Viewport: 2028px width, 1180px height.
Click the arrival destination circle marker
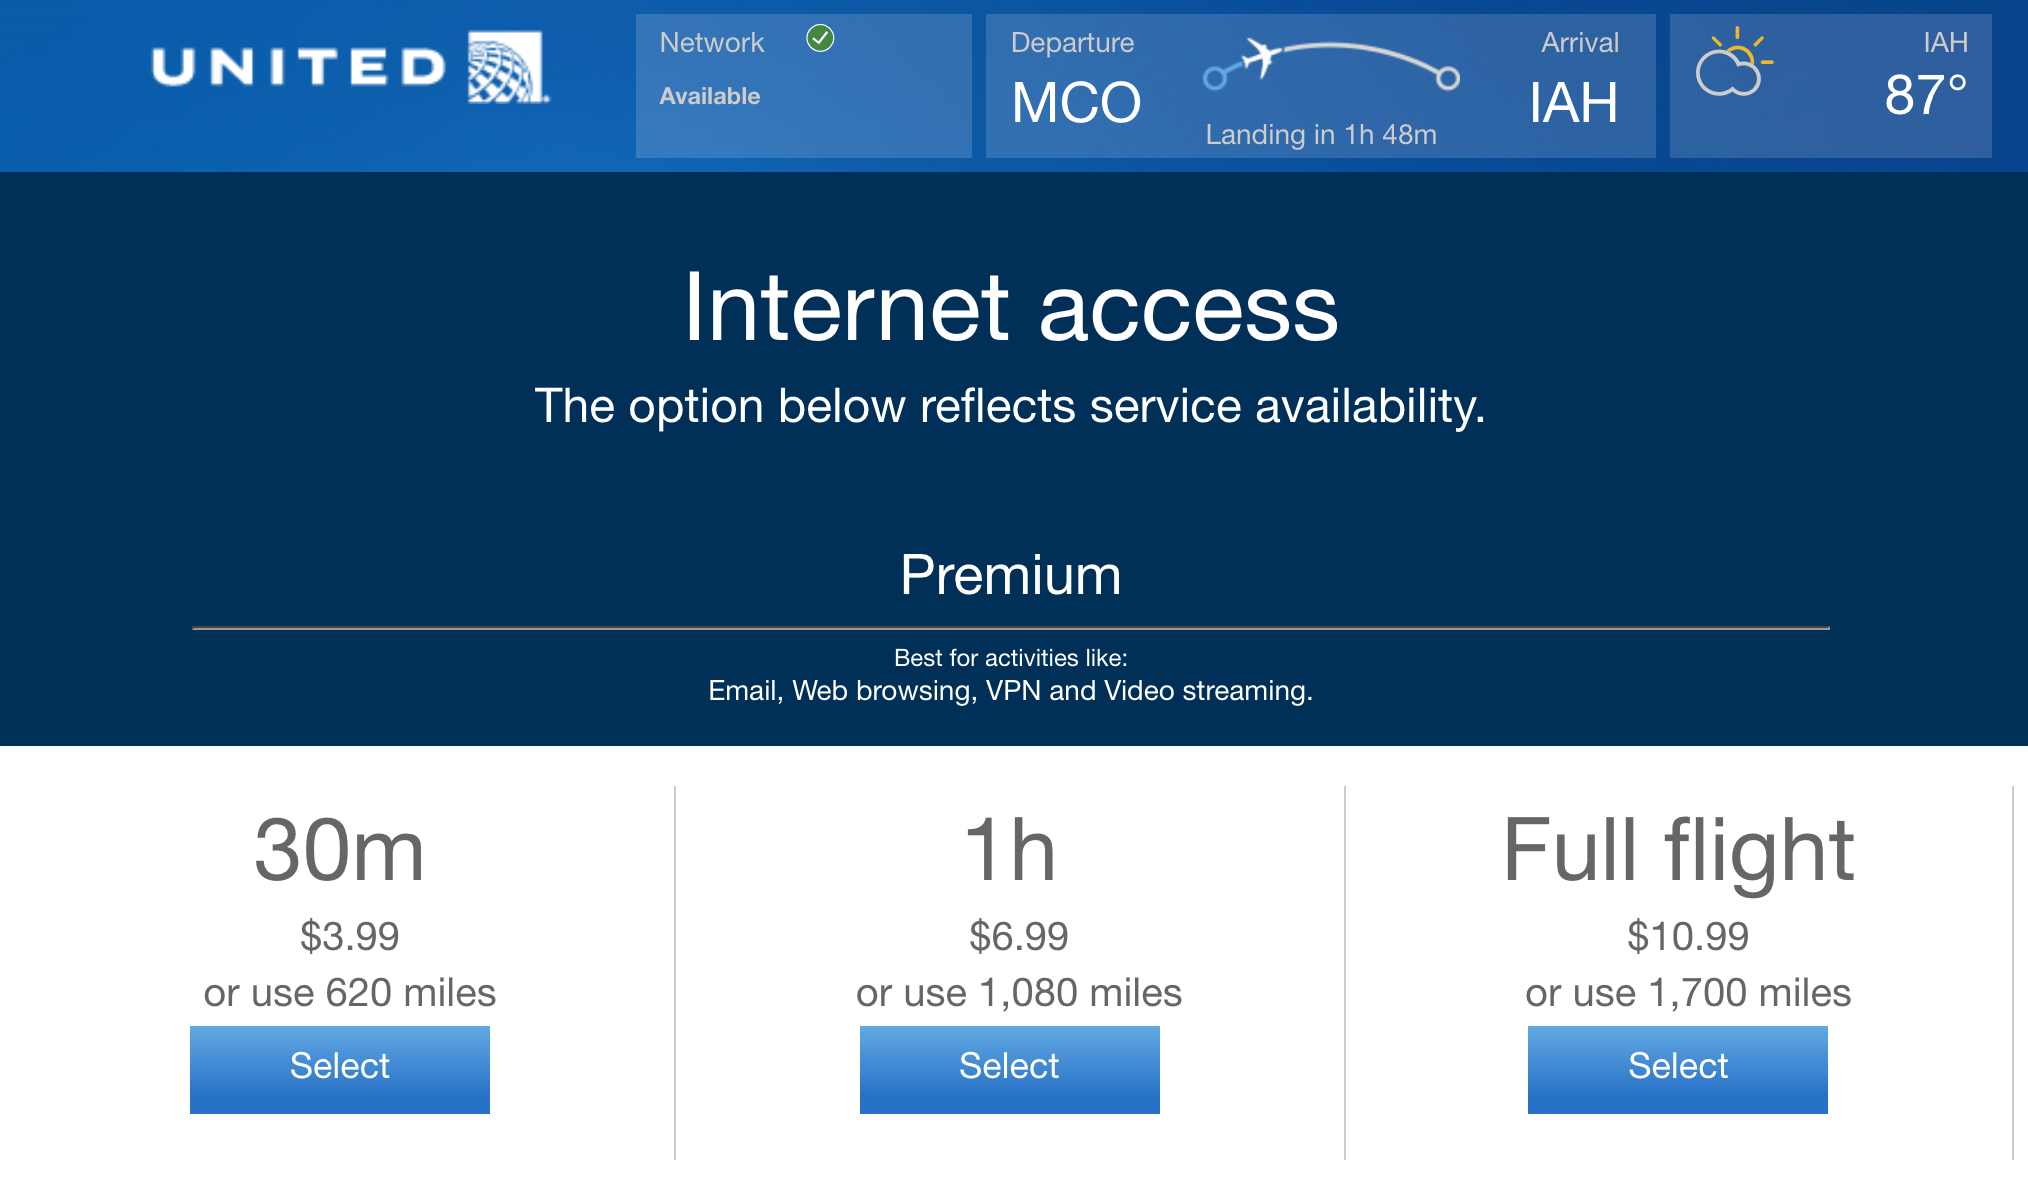pos(1447,78)
